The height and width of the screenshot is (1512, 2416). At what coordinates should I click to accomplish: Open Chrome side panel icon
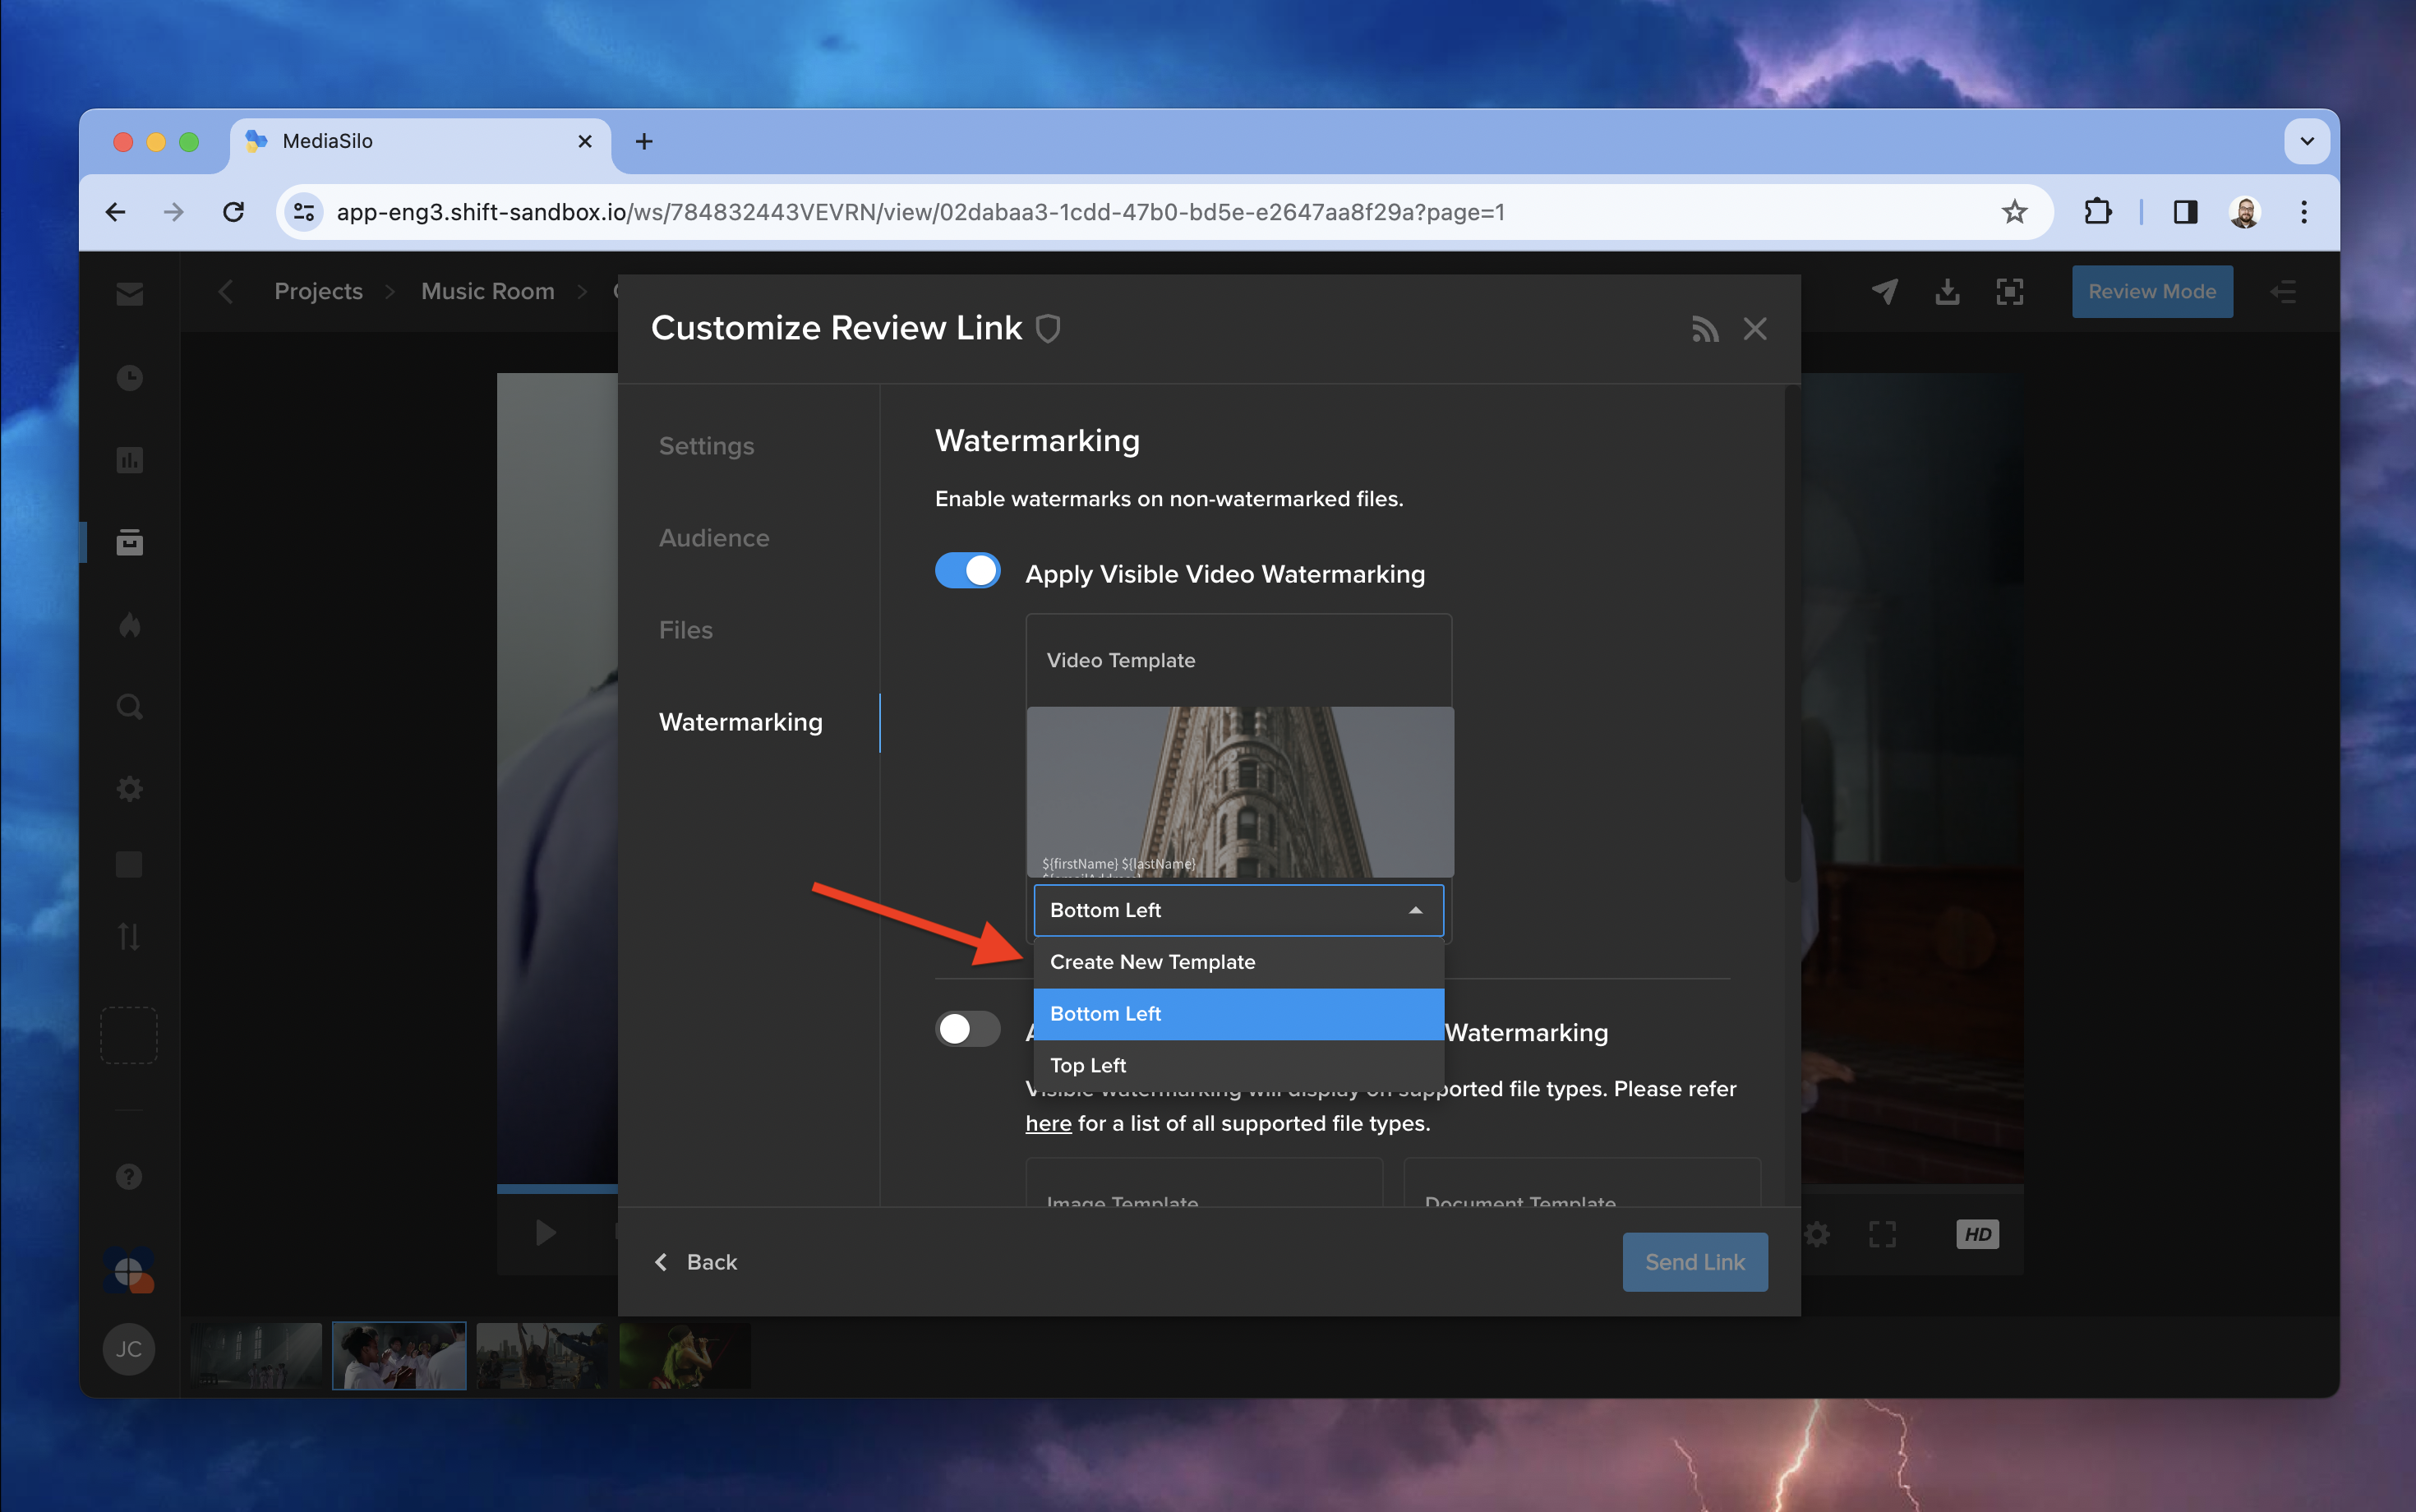[2185, 212]
